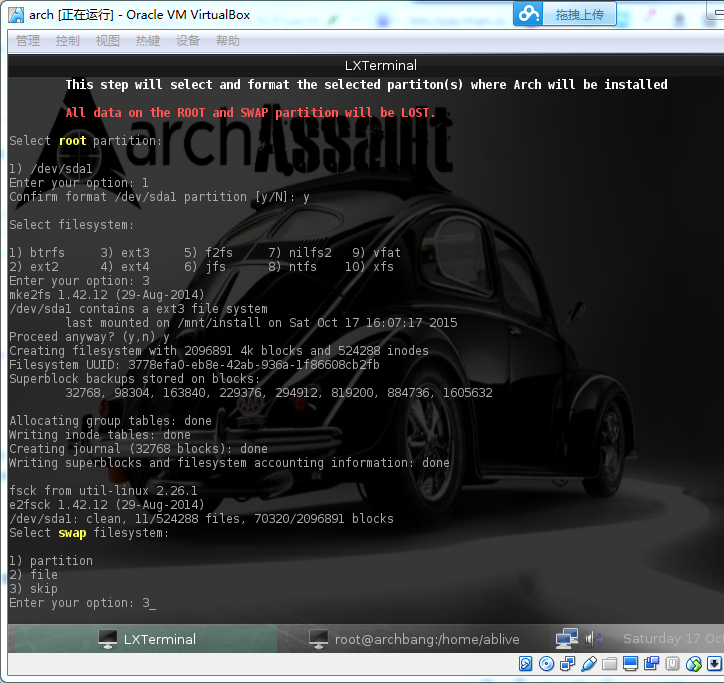This screenshot has height=683, width=724.
Task: Click the '1) /dev/sda1' partition line
Action: tap(51, 169)
